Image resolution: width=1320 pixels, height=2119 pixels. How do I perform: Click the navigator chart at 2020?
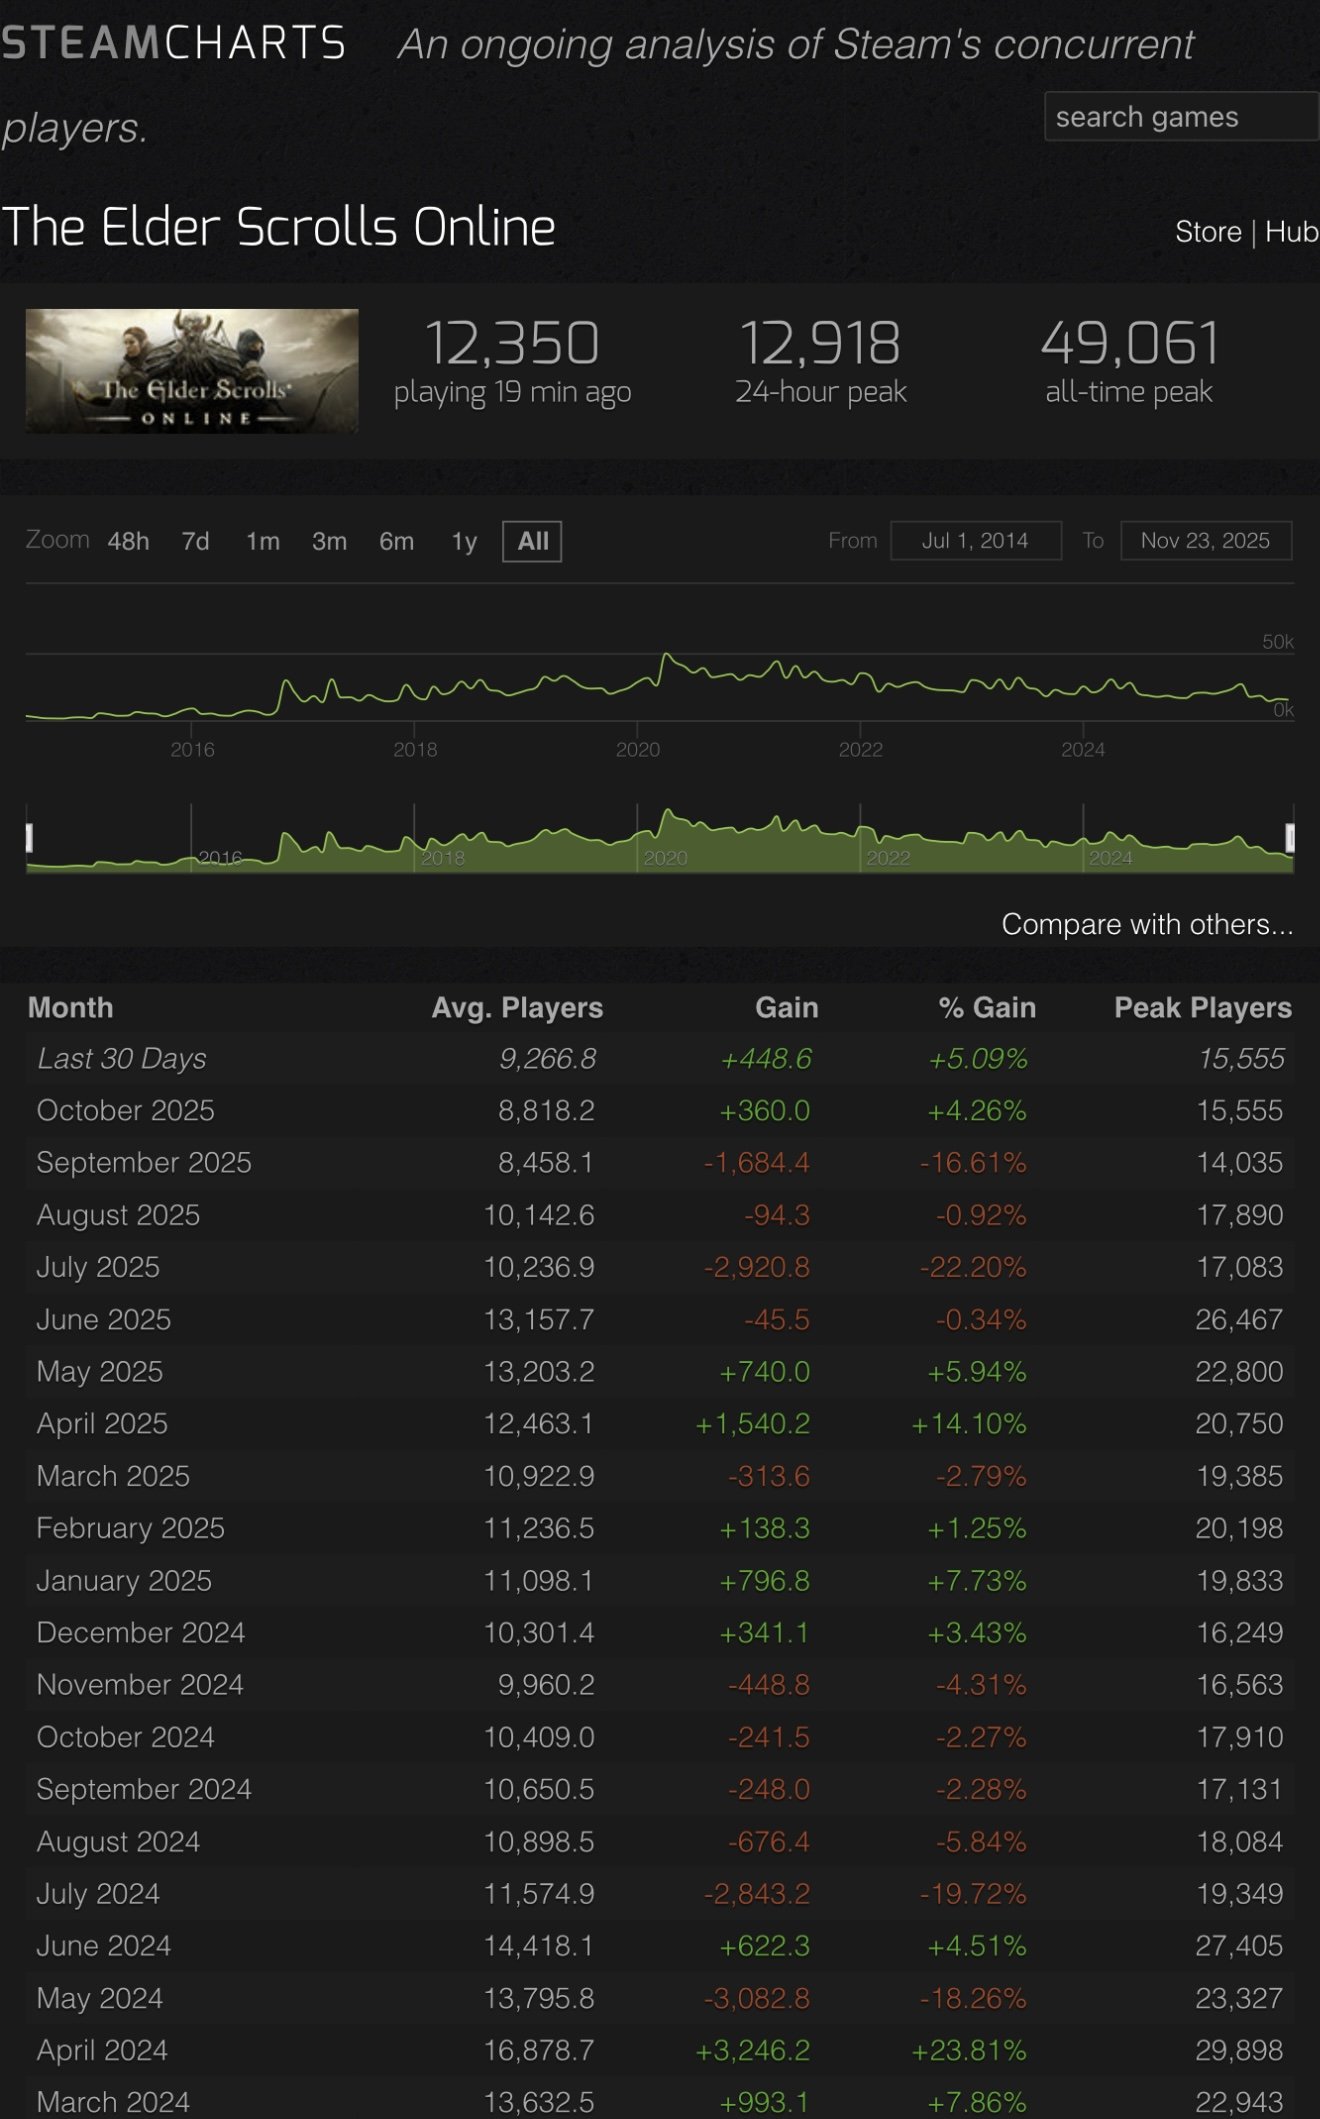pyautogui.click(x=665, y=858)
